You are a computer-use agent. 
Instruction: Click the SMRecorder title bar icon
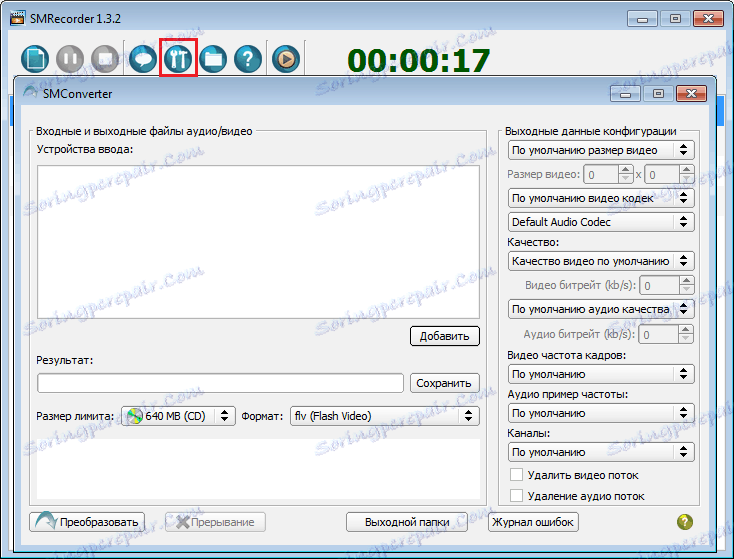[x=17, y=18]
